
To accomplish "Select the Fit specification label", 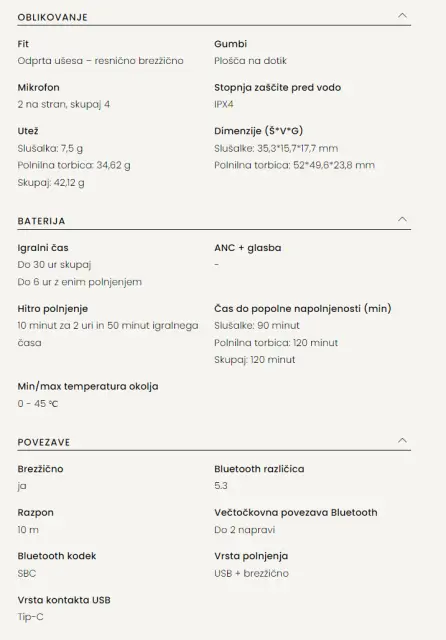I will point(23,44).
